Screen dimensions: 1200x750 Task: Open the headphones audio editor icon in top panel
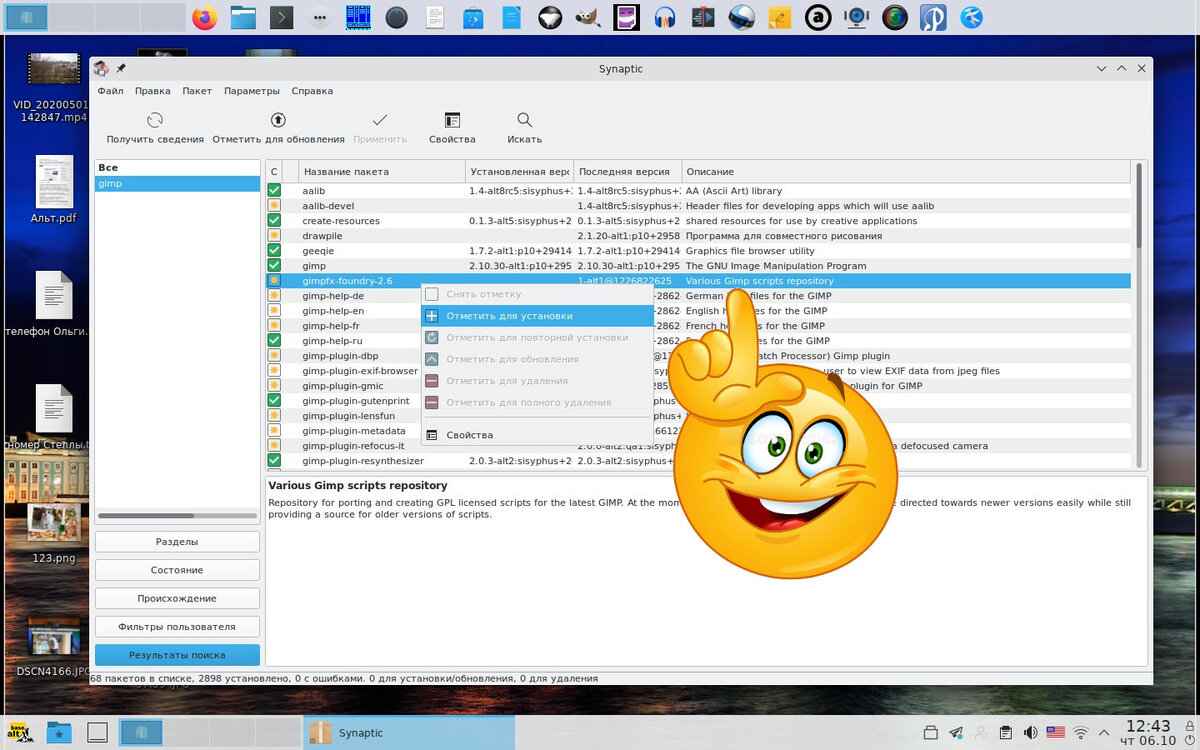[x=665, y=17]
